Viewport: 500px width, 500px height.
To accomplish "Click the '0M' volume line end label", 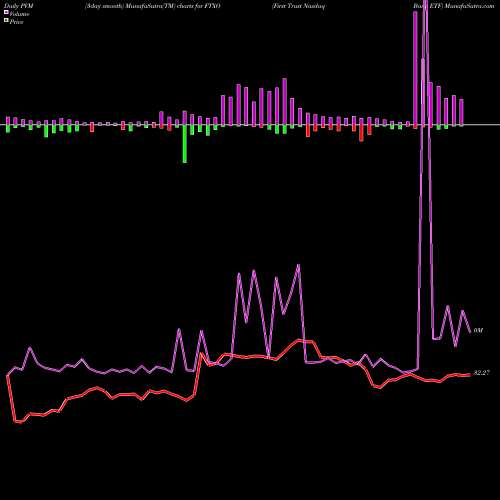I will pos(478,331).
